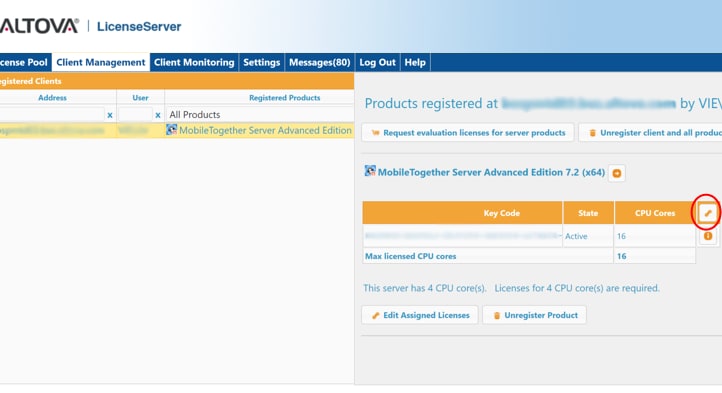Click the Altova logo
Screen dimensions: 722x393
tap(39, 26)
